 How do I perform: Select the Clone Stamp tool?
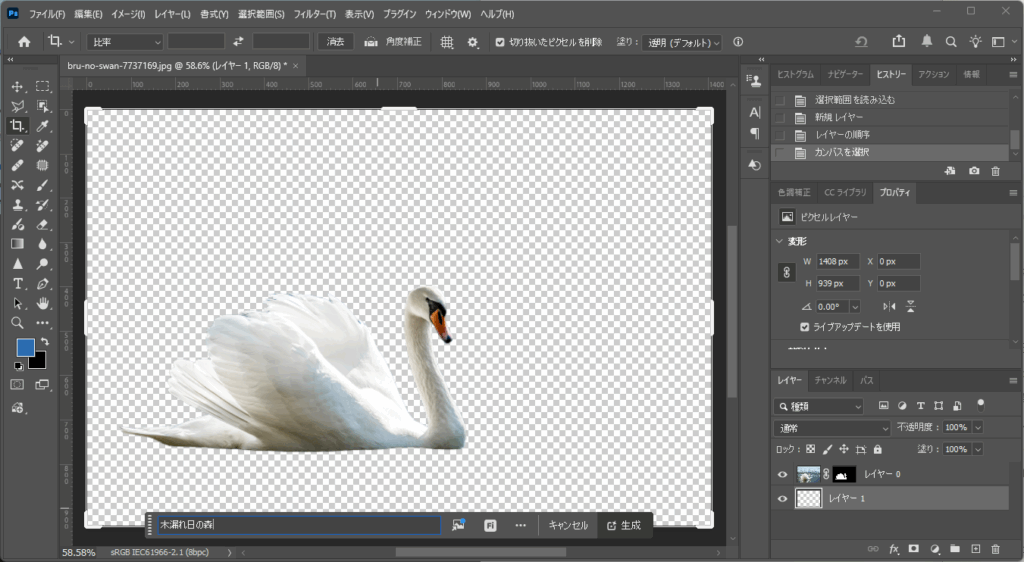(x=17, y=205)
